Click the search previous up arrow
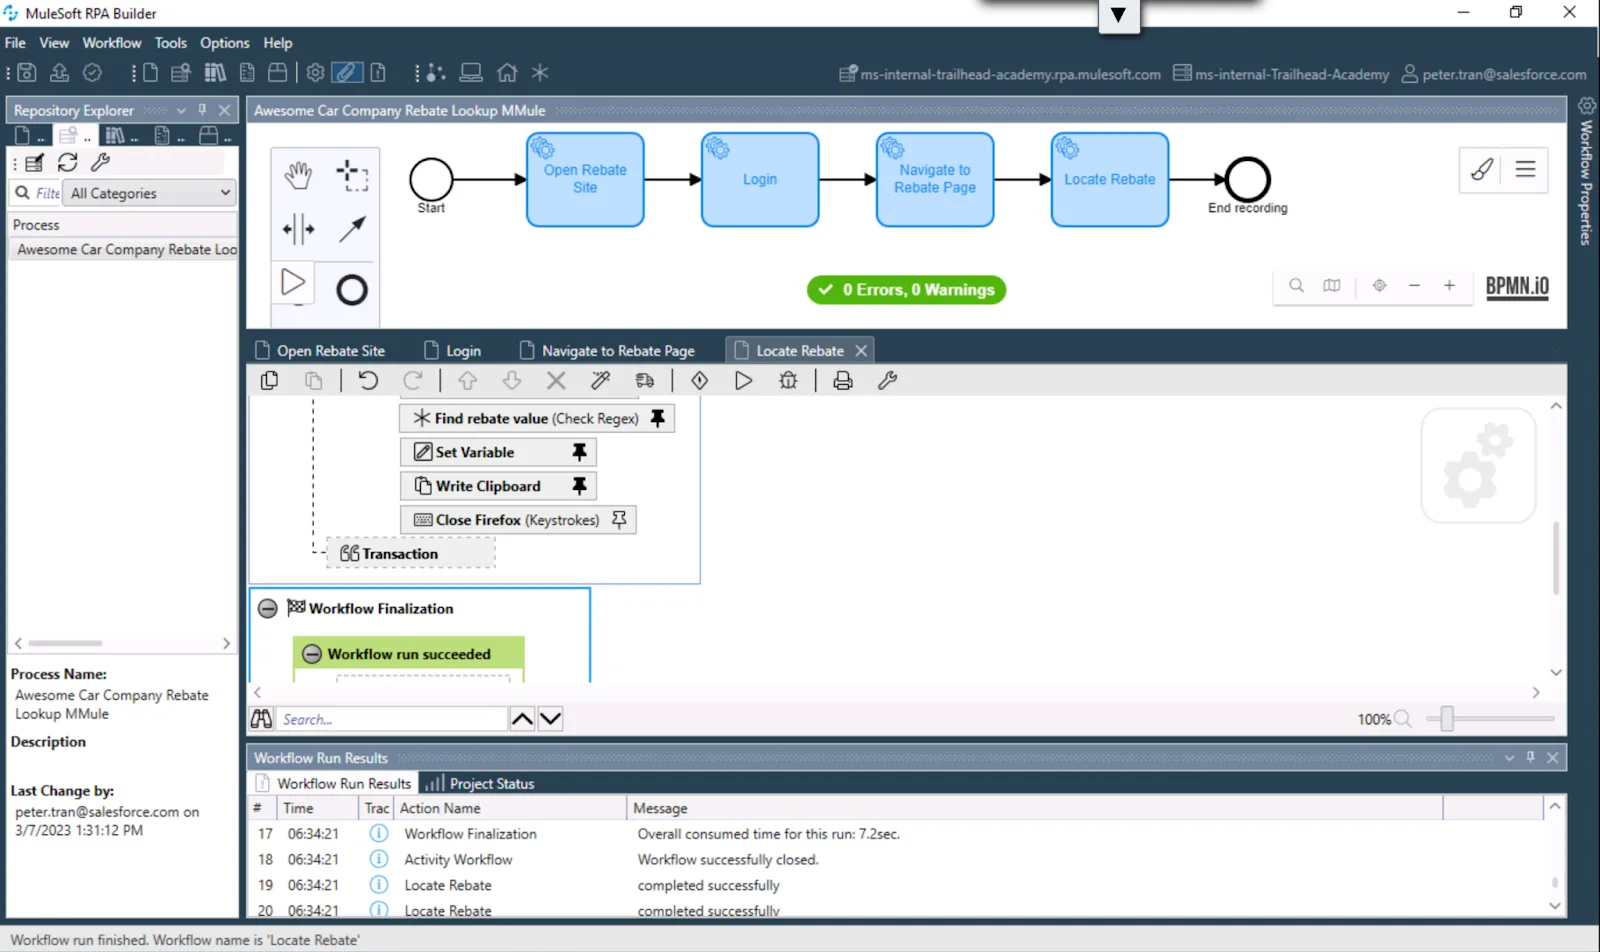Image resolution: width=1600 pixels, height=952 pixels. (x=522, y=719)
